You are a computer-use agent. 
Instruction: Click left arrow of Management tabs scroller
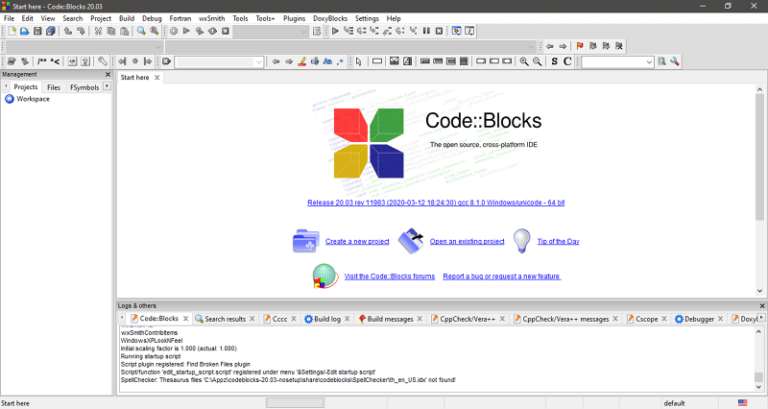6,87
